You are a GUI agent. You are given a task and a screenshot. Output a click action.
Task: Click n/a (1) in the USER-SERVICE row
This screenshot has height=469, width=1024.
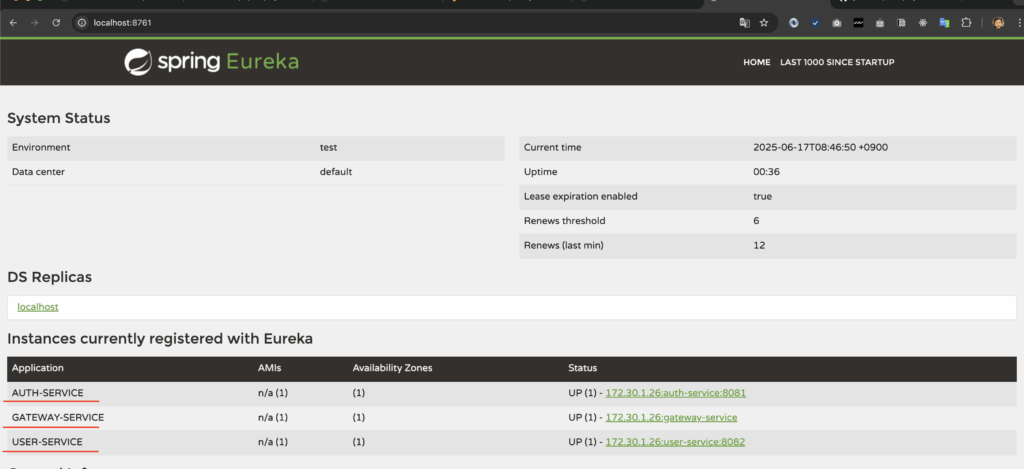pyautogui.click(x=272, y=442)
